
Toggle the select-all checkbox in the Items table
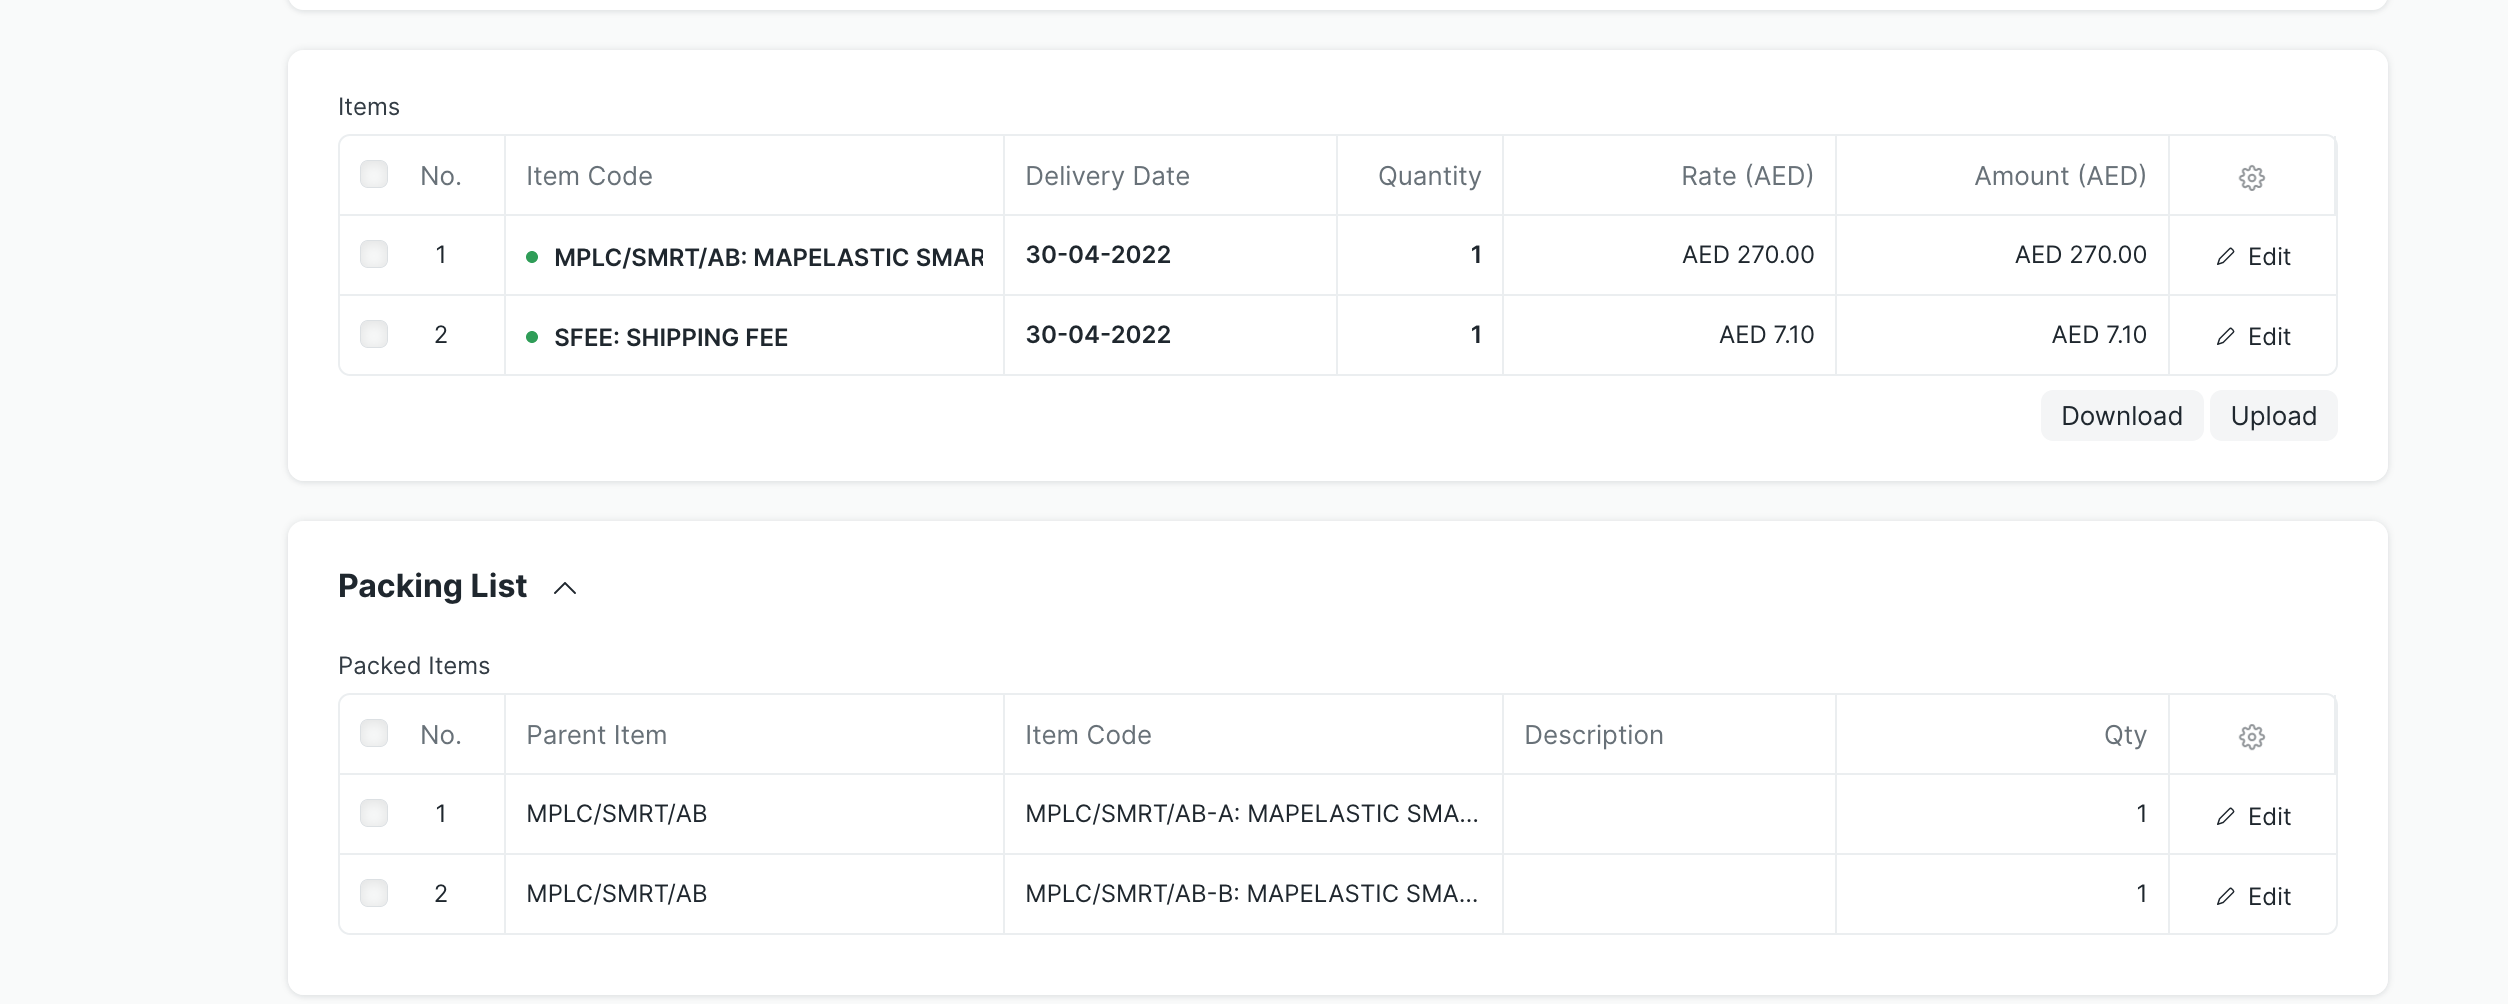coord(375,174)
